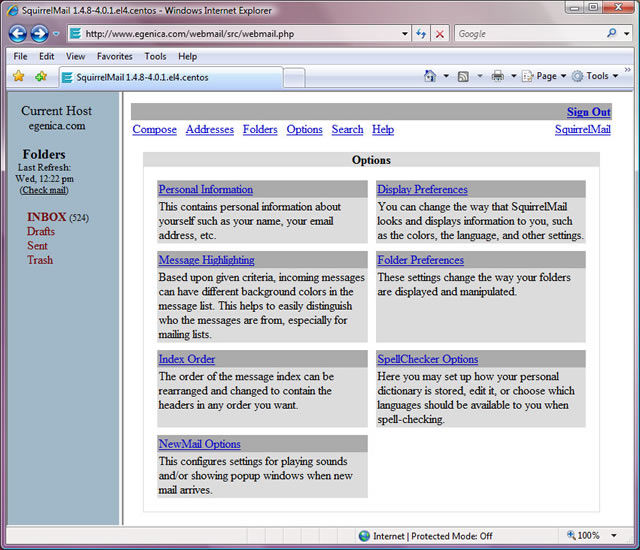
Task: Open NewMail Options
Action: tap(200, 444)
